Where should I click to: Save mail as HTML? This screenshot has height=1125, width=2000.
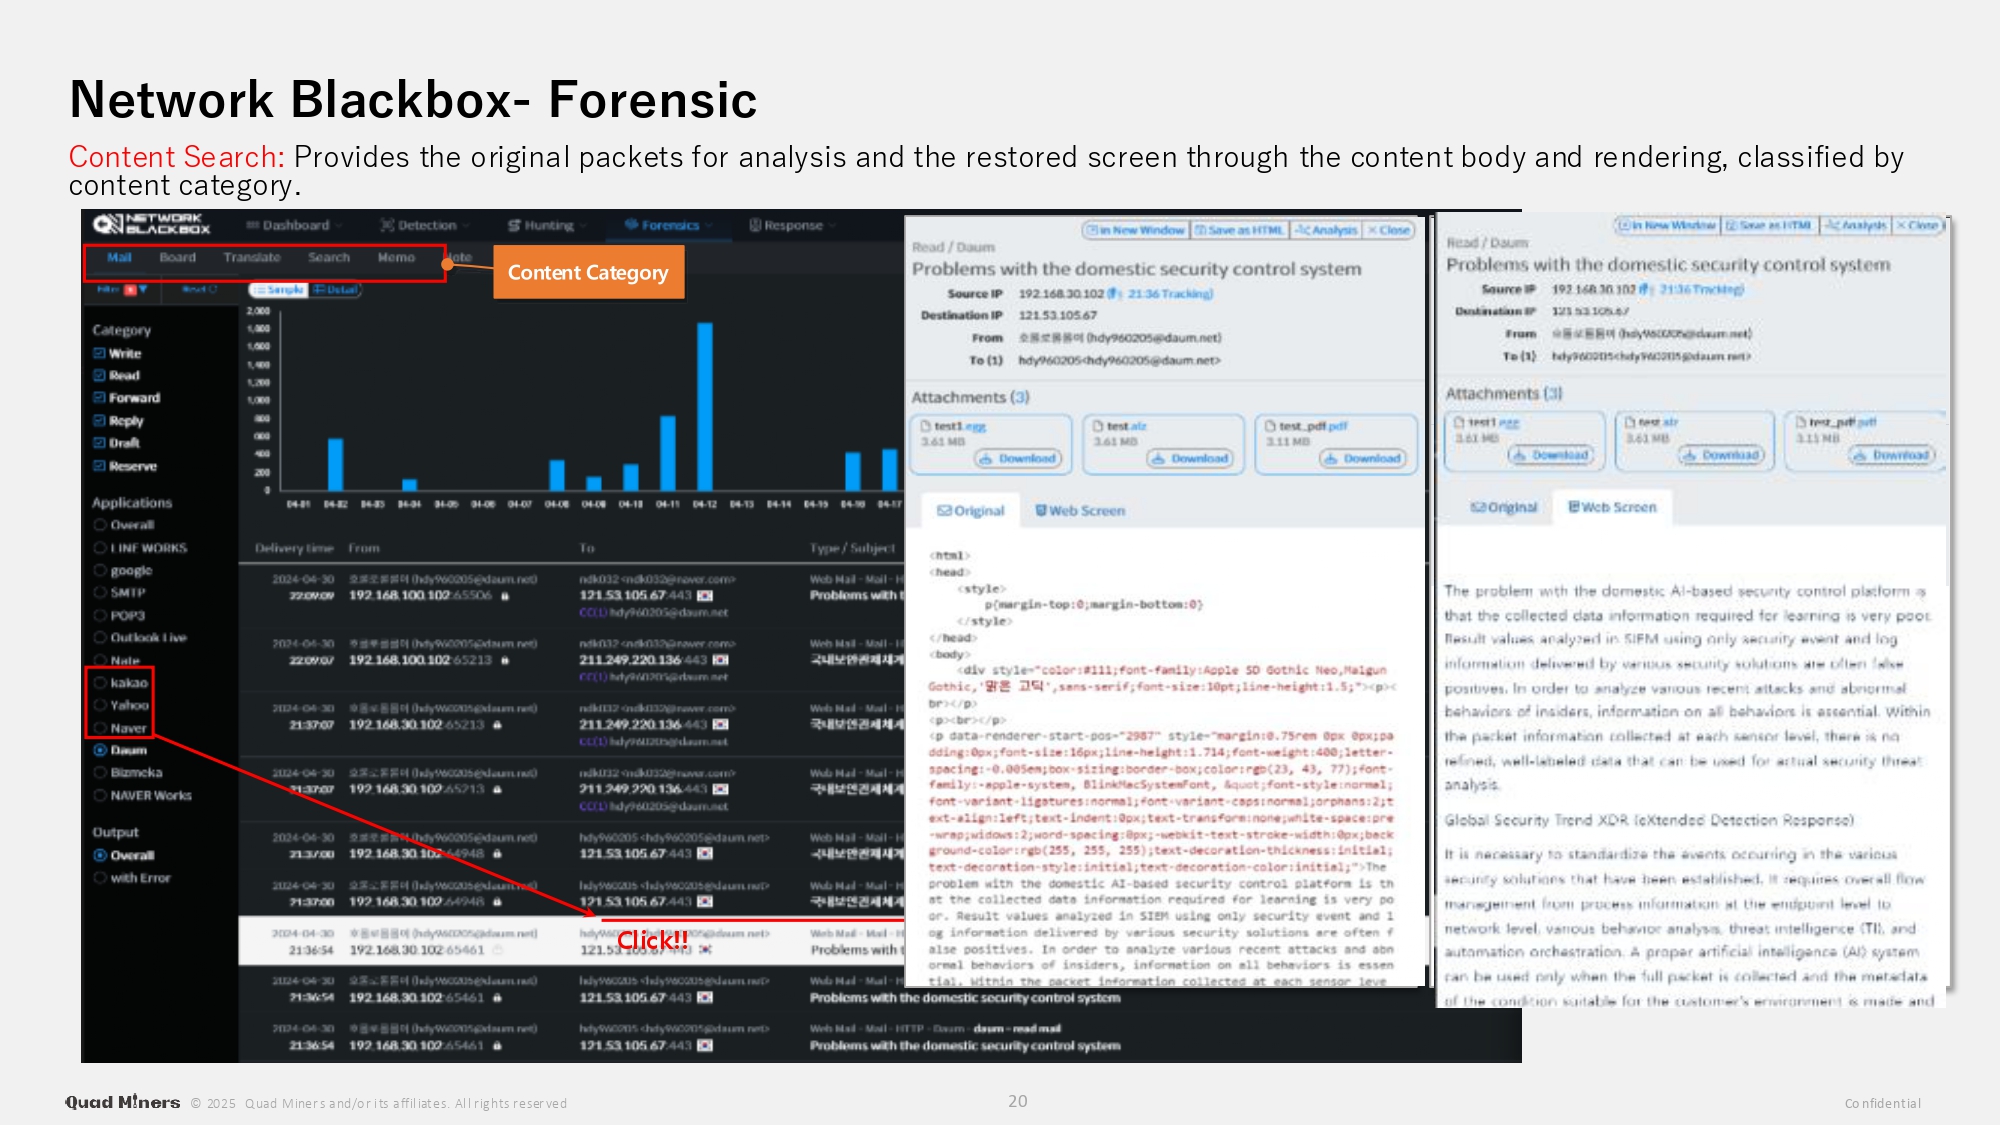1238,230
